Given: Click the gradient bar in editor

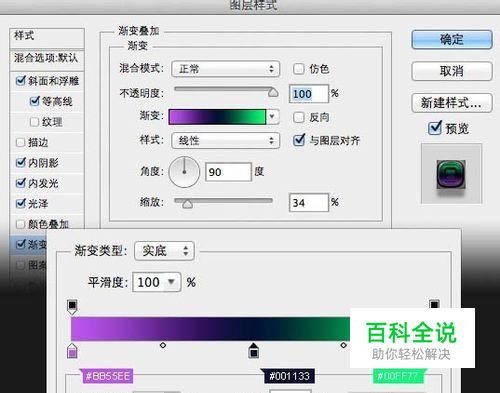Looking at the screenshot, I should (x=211, y=329).
